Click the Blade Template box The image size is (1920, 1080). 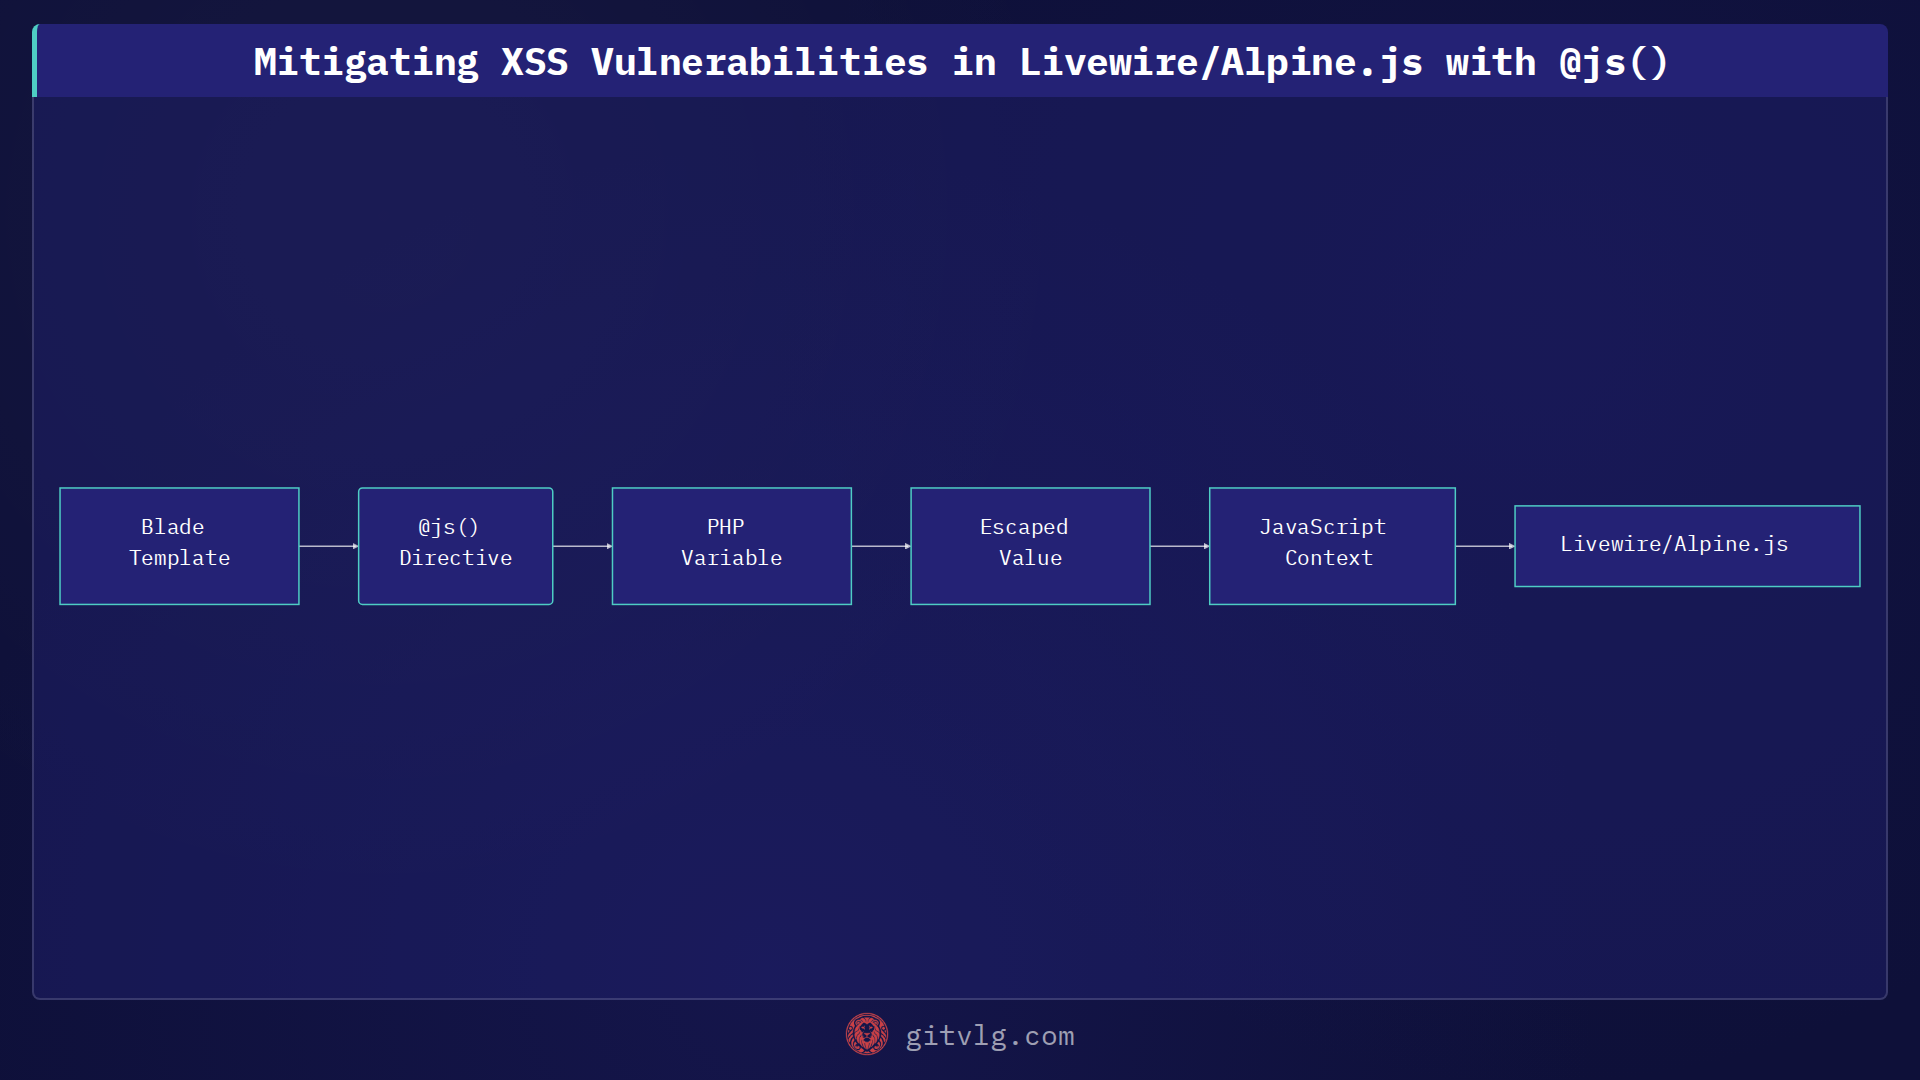click(x=179, y=546)
